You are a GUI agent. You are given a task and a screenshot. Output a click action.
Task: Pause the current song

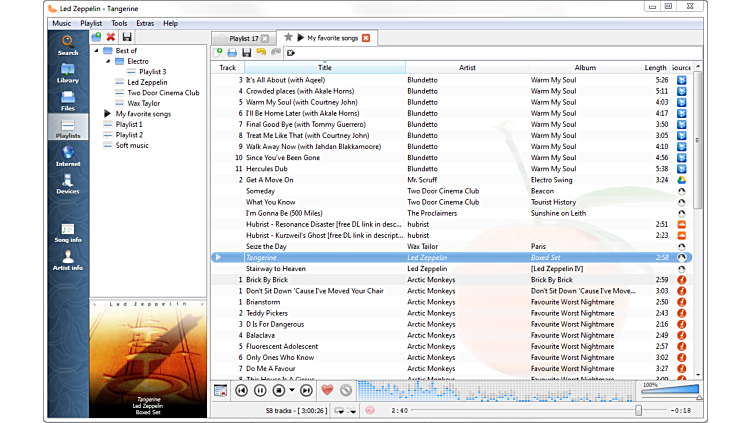261,390
